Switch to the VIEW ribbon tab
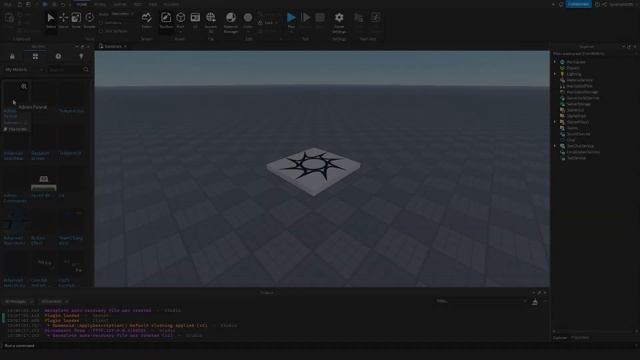The image size is (640, 360). pos(153,4)
